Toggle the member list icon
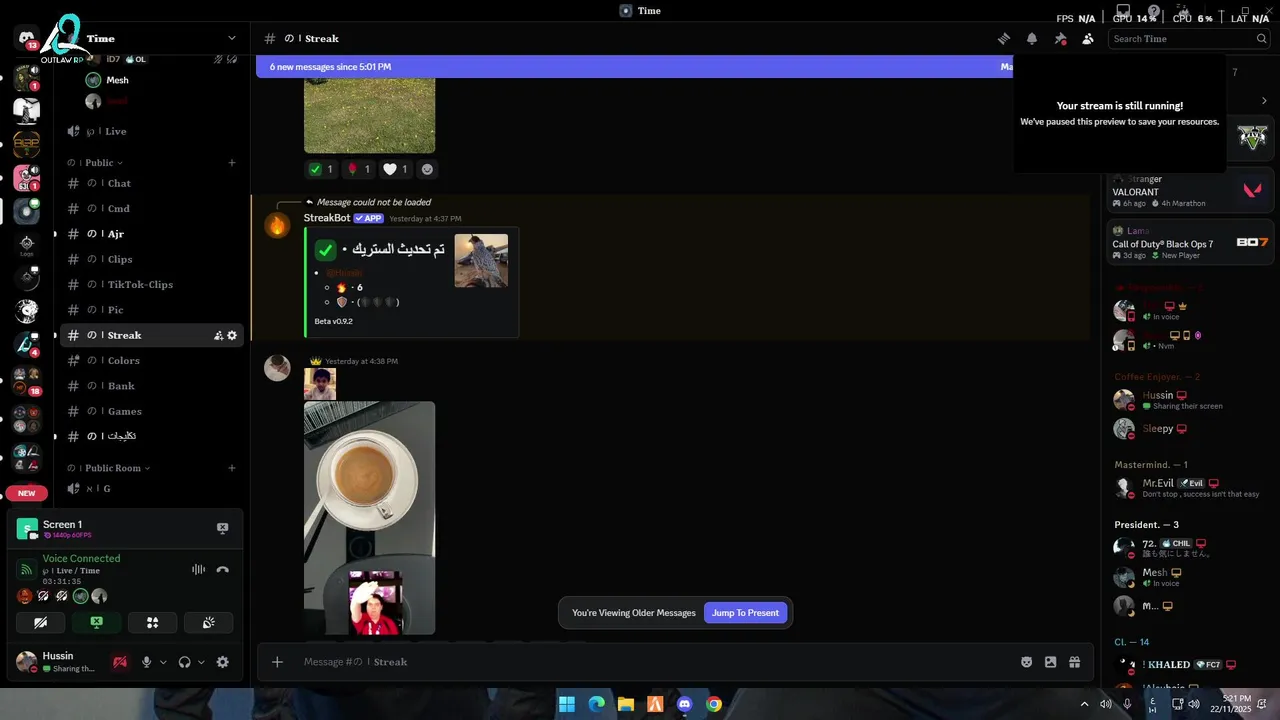Image resolution: width=1280 pixels, height=720 pixels. (x=1088, y=39)
